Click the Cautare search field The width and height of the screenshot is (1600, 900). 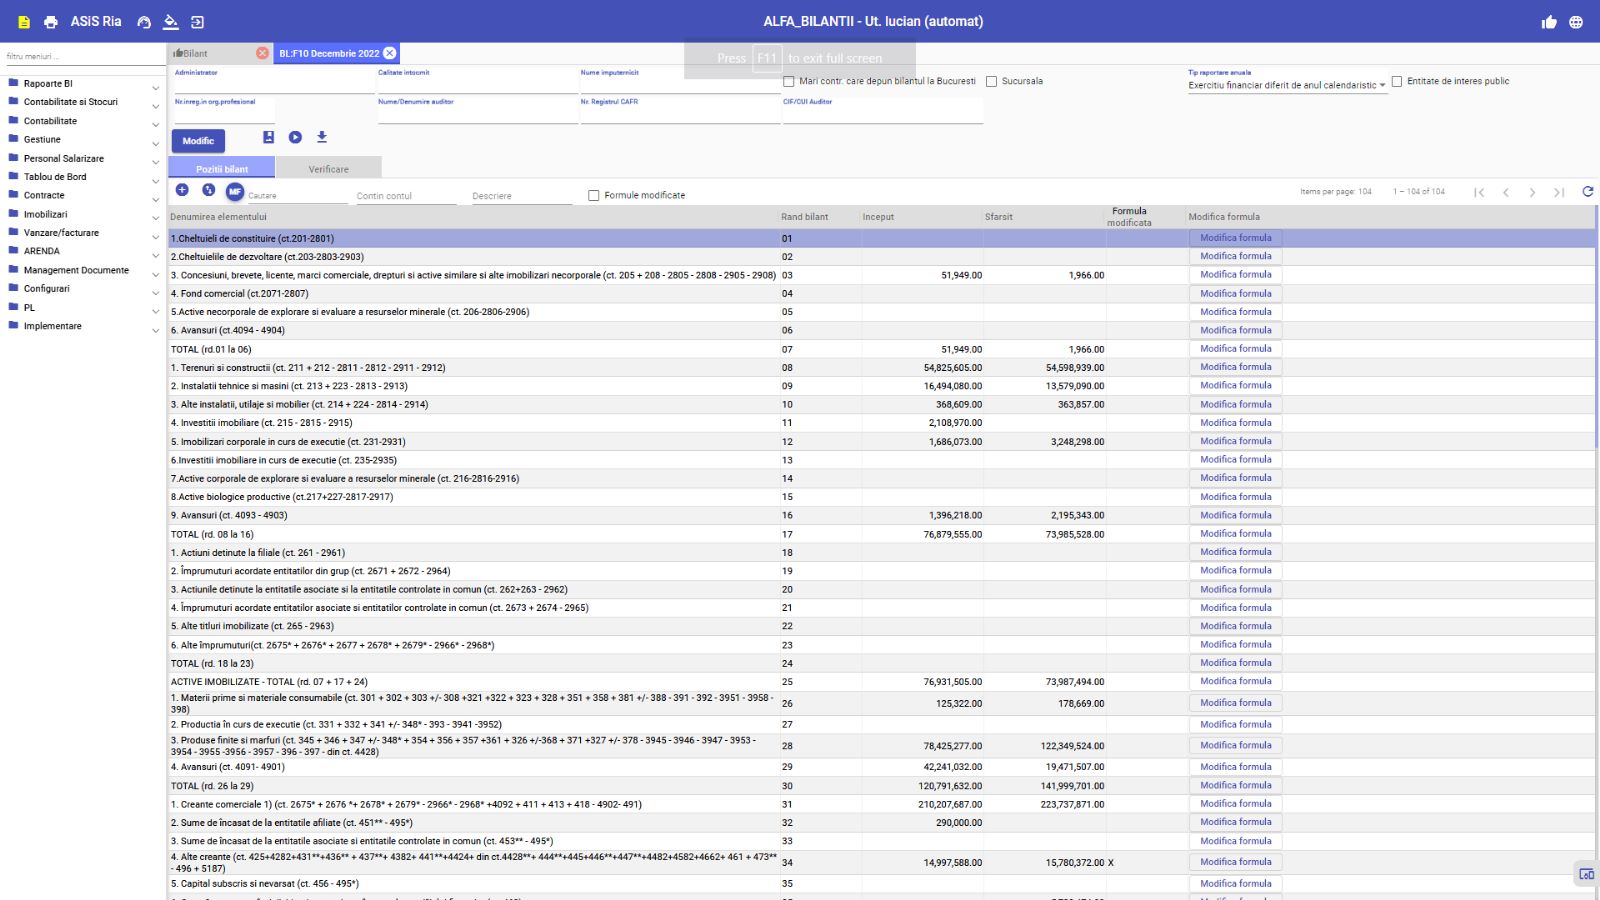tap(297, 196)
